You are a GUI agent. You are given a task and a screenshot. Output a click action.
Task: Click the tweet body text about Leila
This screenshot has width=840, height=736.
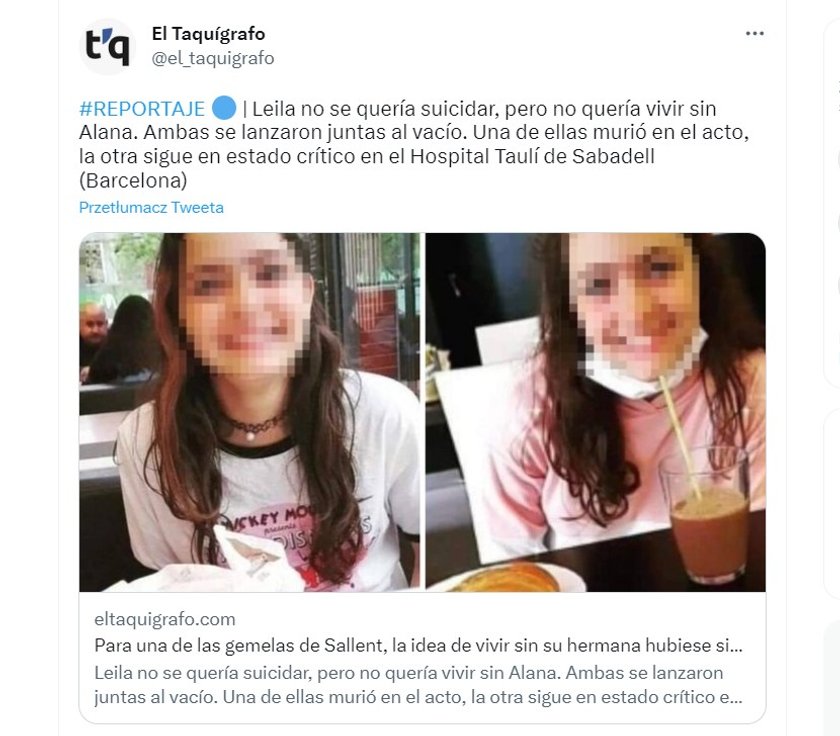414,144
